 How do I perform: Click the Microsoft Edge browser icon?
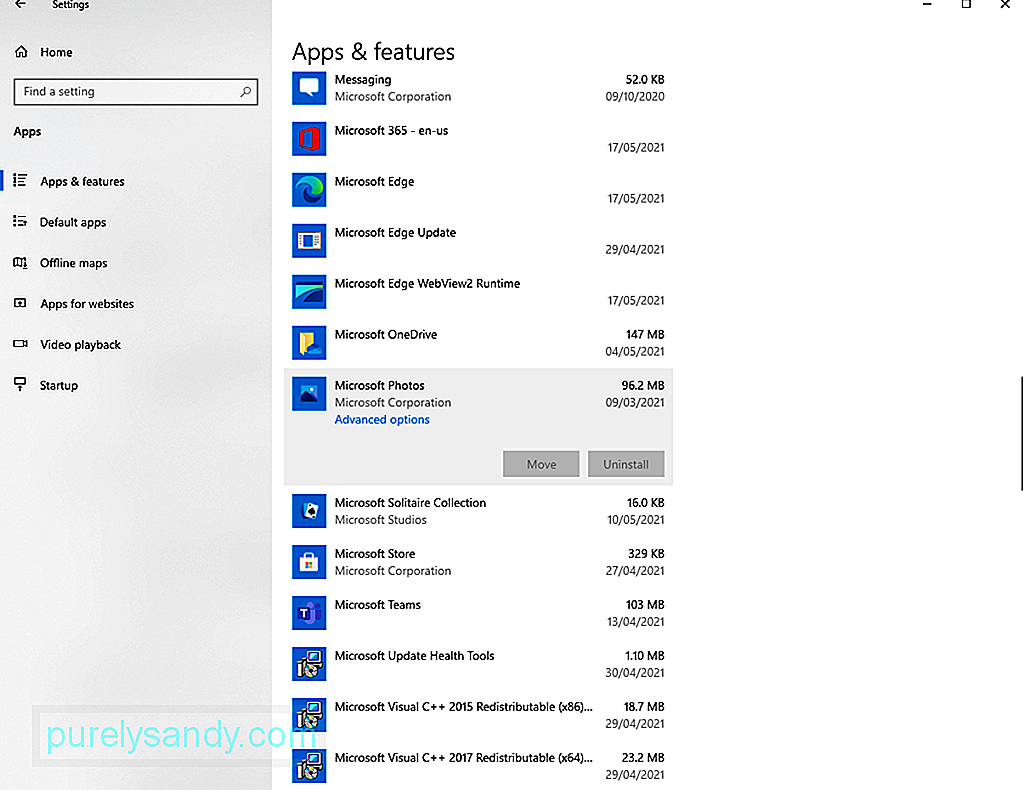click(309, 189)
